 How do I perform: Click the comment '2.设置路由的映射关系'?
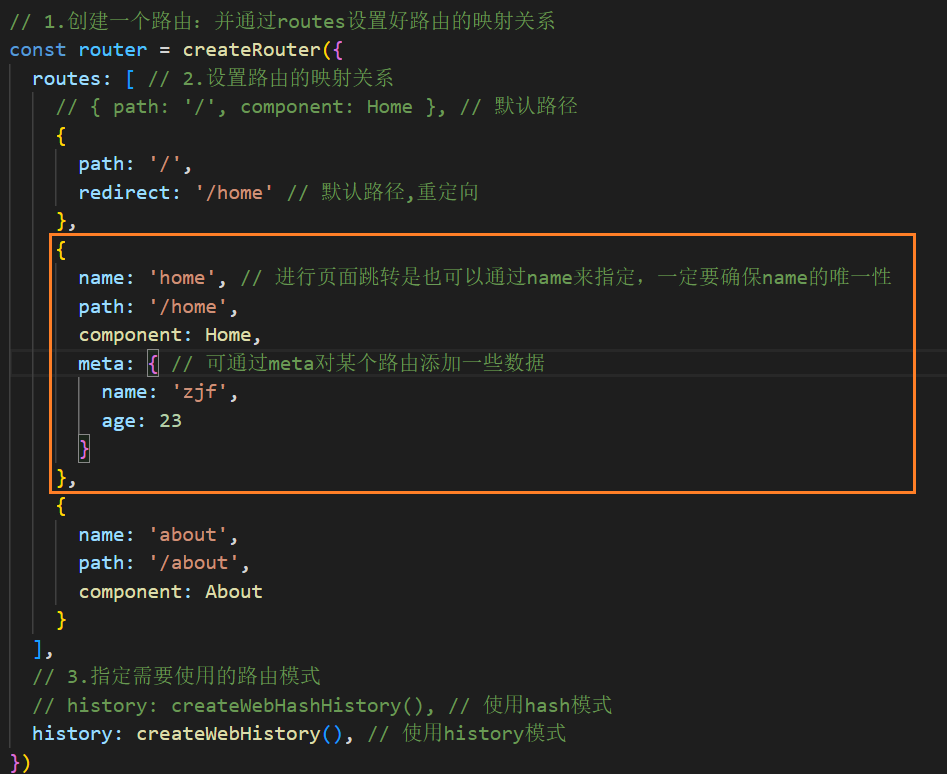click(x=288, y=78)
